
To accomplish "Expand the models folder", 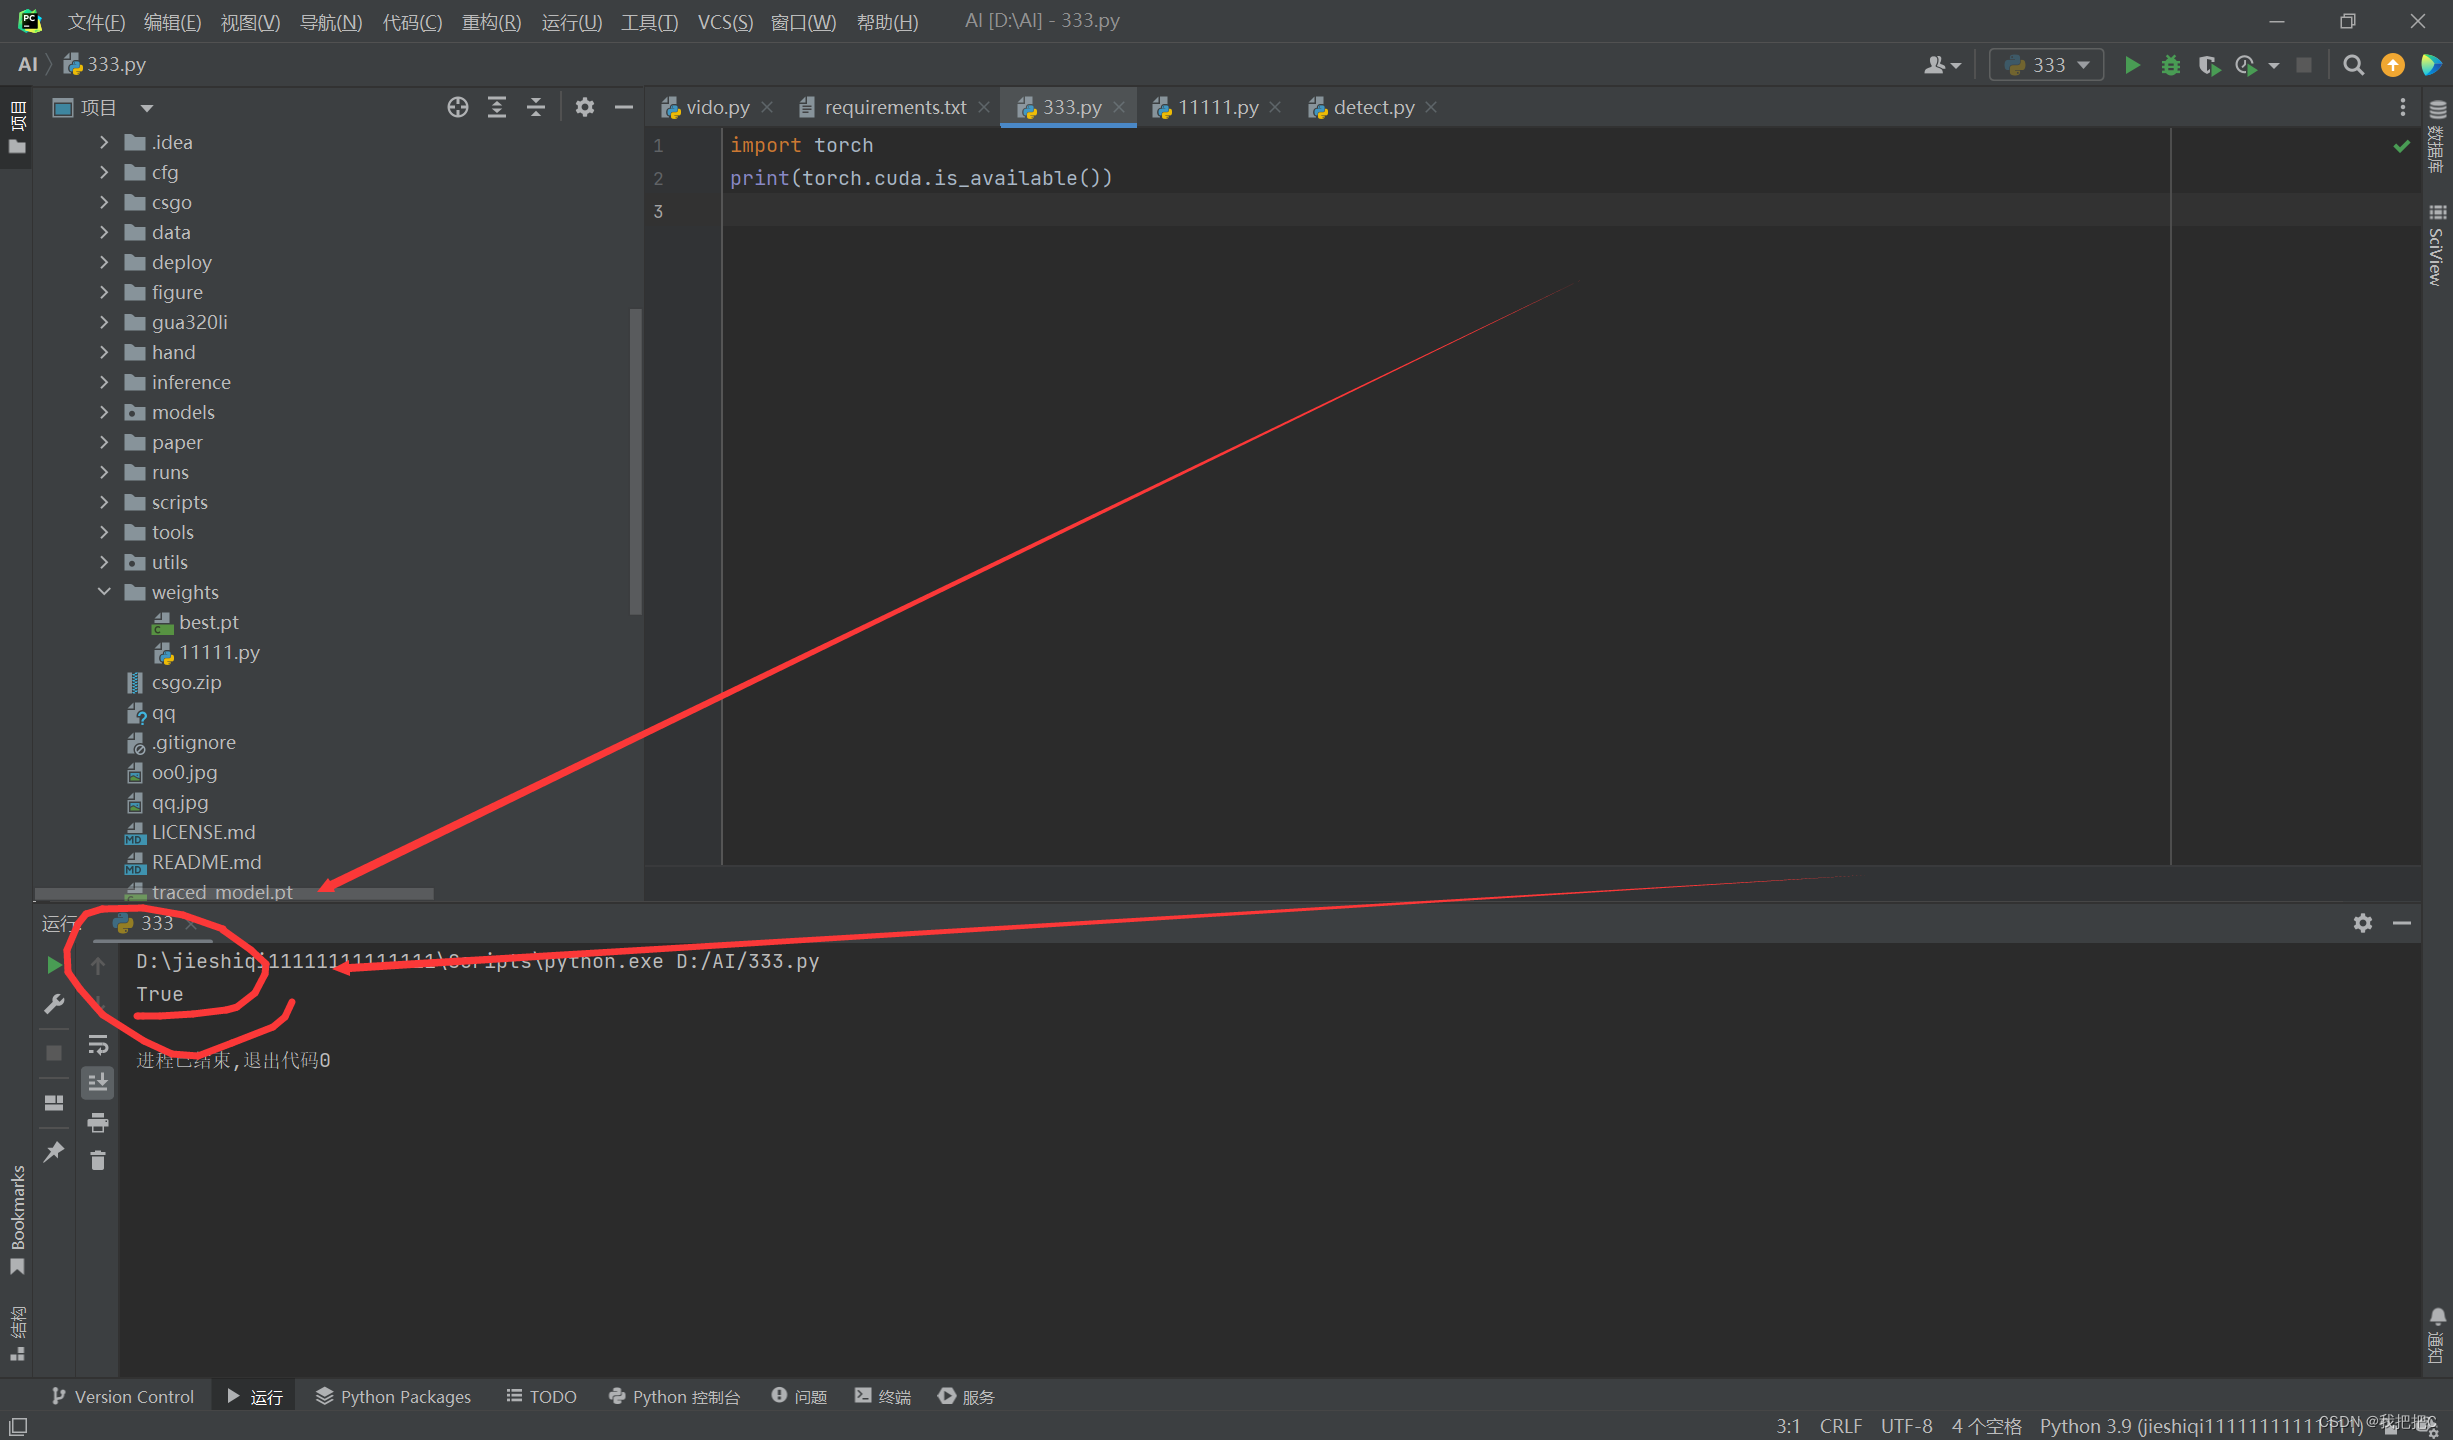I will coord(104,412).
